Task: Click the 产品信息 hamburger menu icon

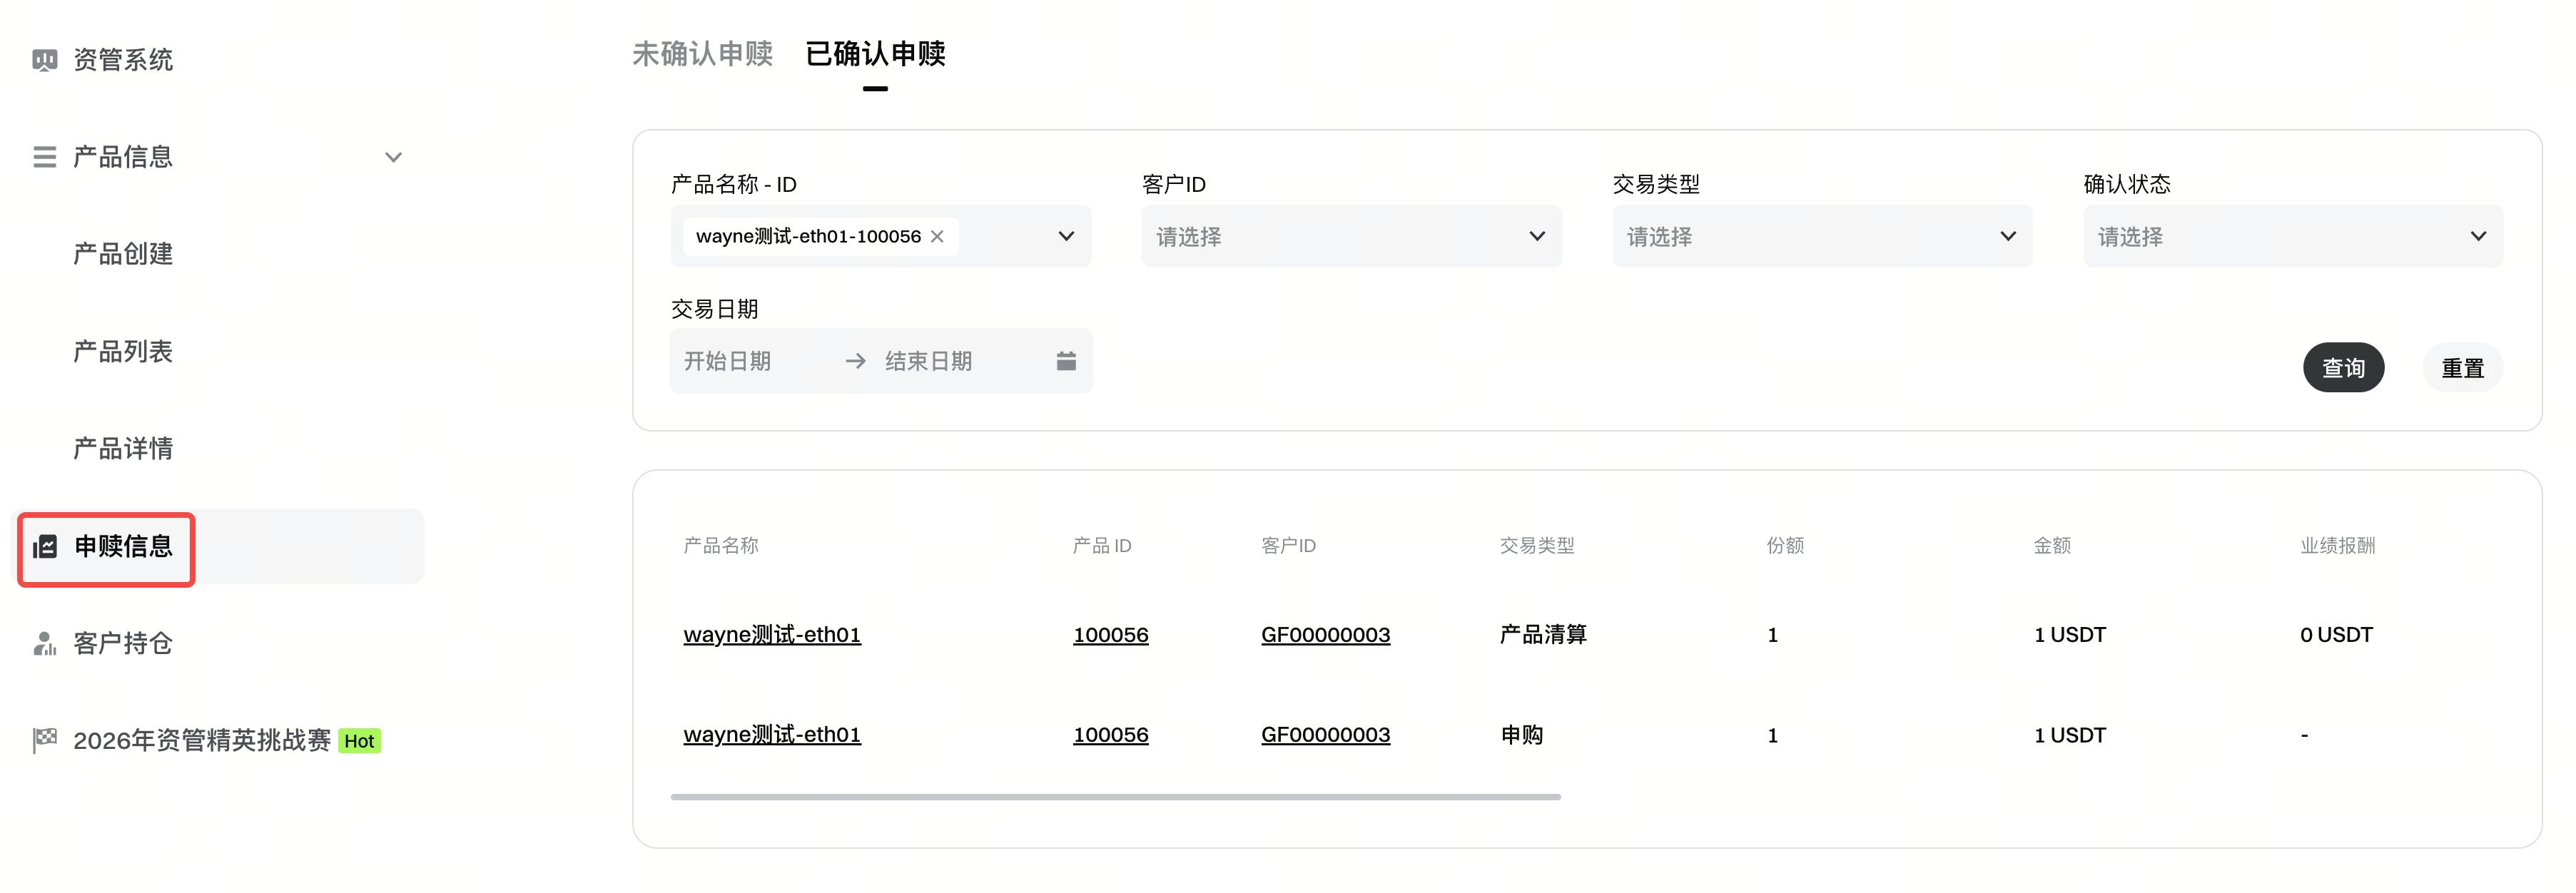Action: 44,157
